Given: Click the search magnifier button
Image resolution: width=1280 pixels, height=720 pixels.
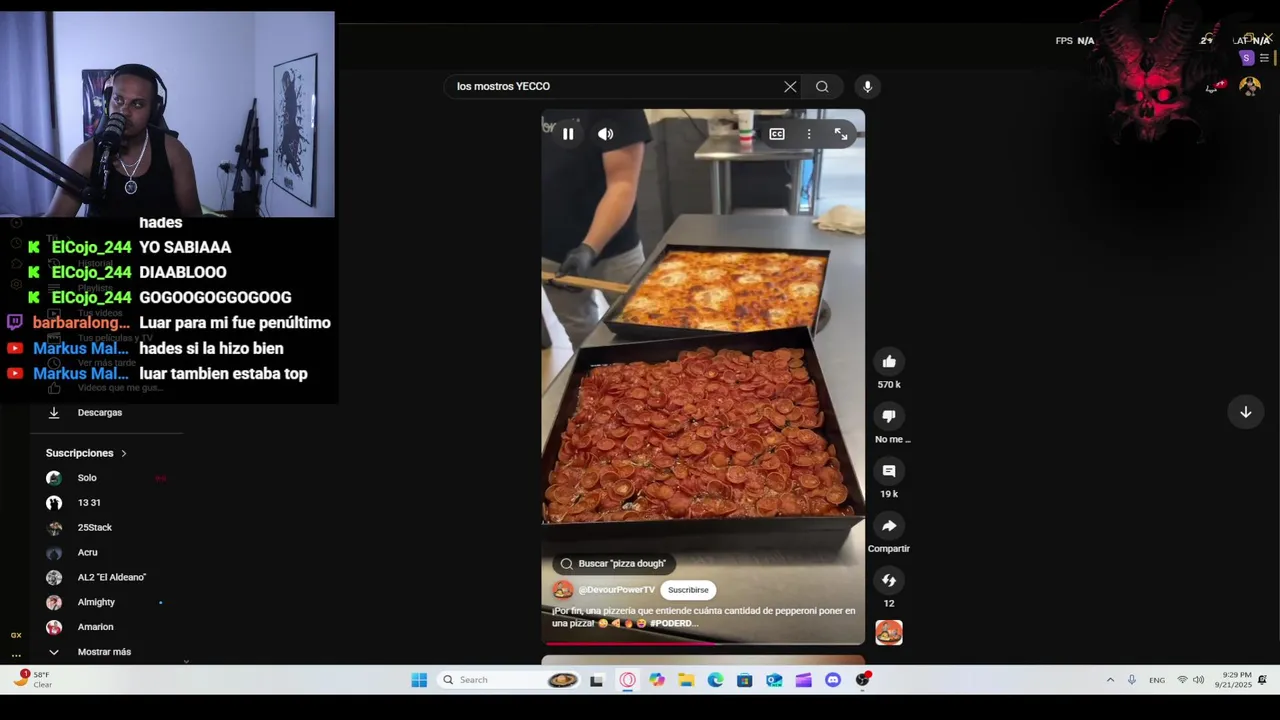Looking at the screenshot, I should [x=822, y=87].
